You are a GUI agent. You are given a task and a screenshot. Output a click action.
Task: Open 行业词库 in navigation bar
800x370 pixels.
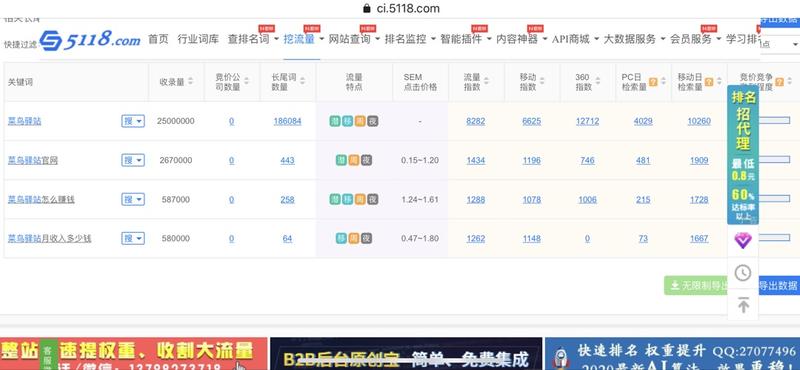click(198, 39)
